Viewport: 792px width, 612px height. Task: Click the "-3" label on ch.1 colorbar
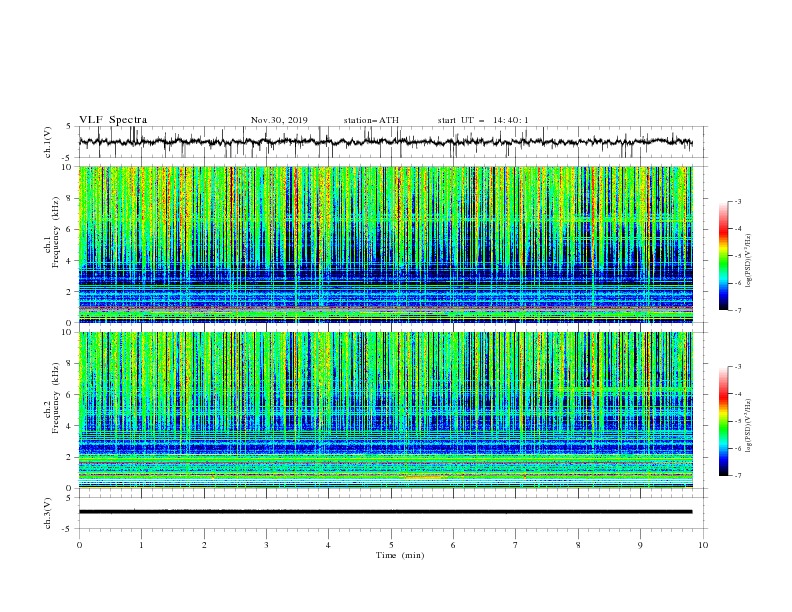738,201
